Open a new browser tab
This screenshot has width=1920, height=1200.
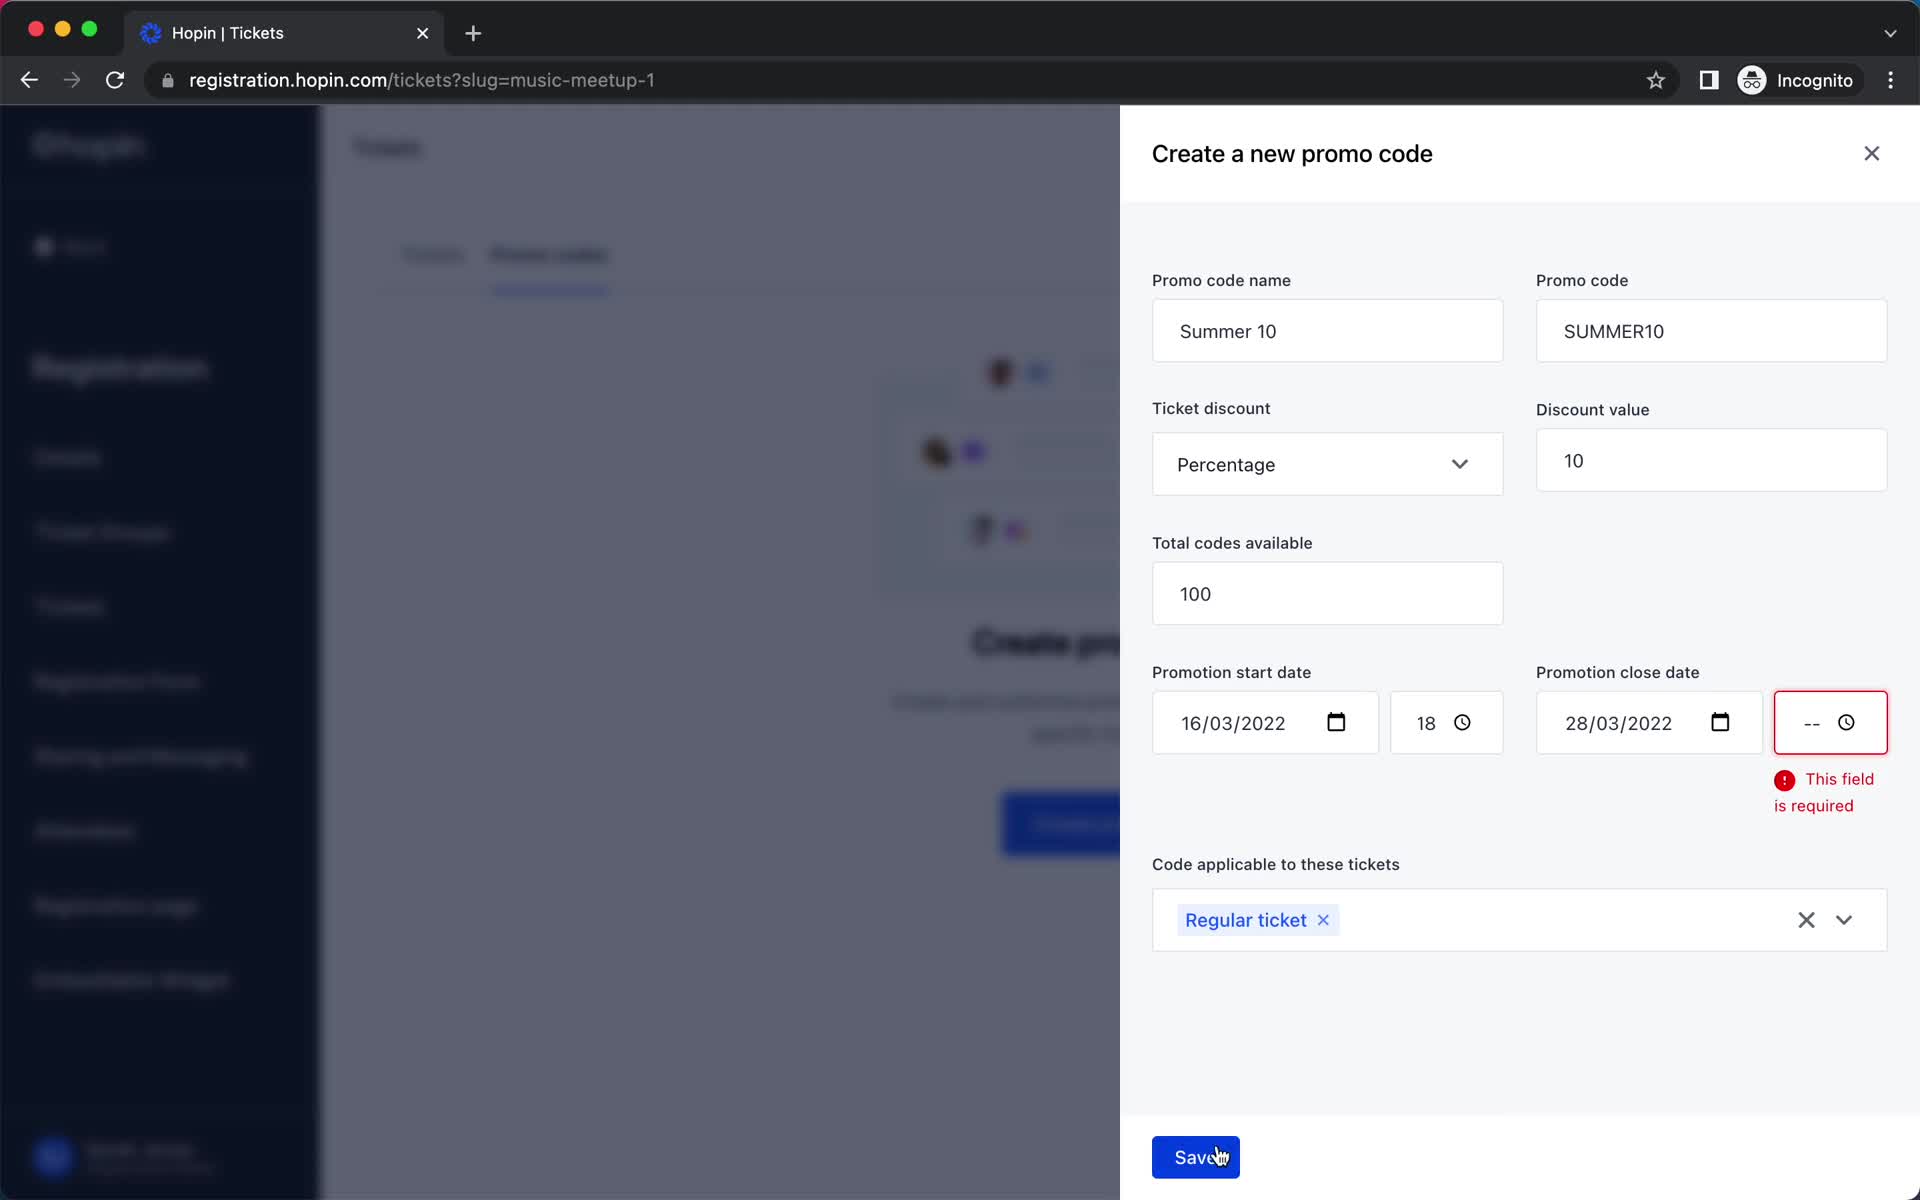point(473,33)
